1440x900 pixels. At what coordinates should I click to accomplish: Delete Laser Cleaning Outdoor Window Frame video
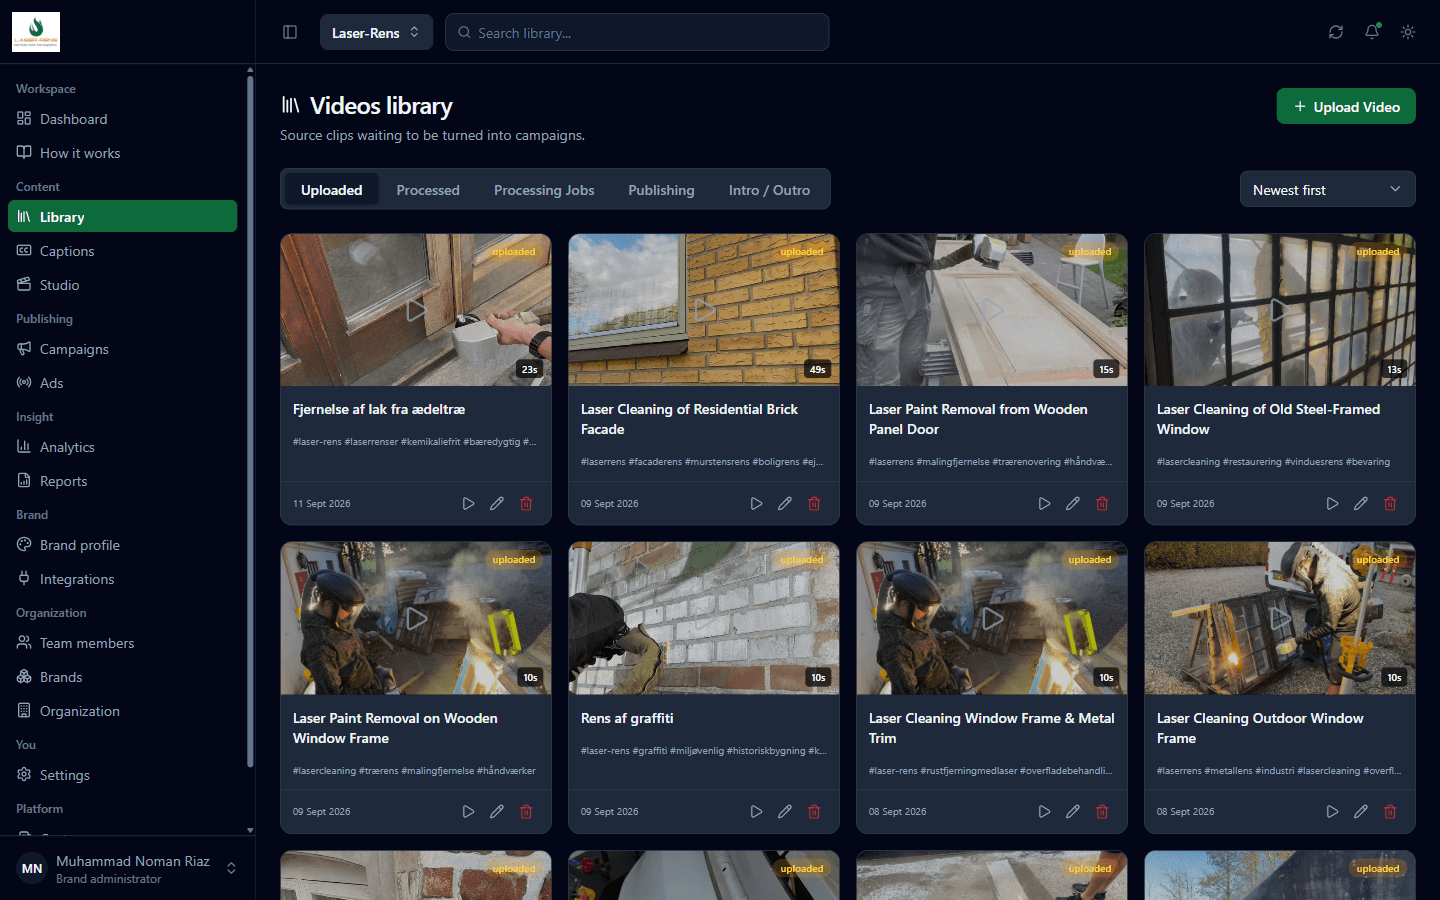pyautogui.click(x=1390, y=812)
